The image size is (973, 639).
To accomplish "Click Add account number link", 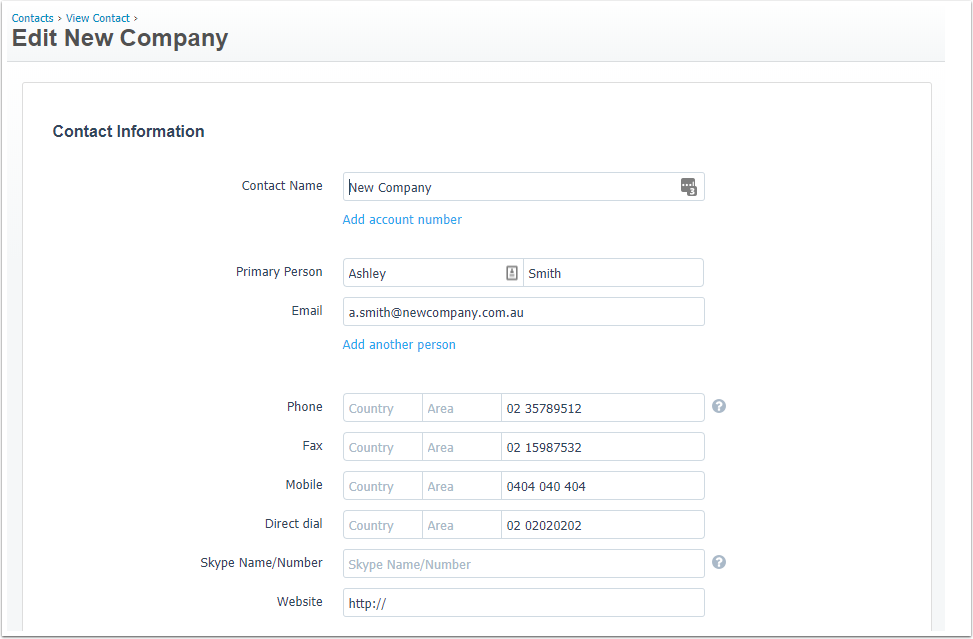I will pyautogui.click(x=402, y=220).
